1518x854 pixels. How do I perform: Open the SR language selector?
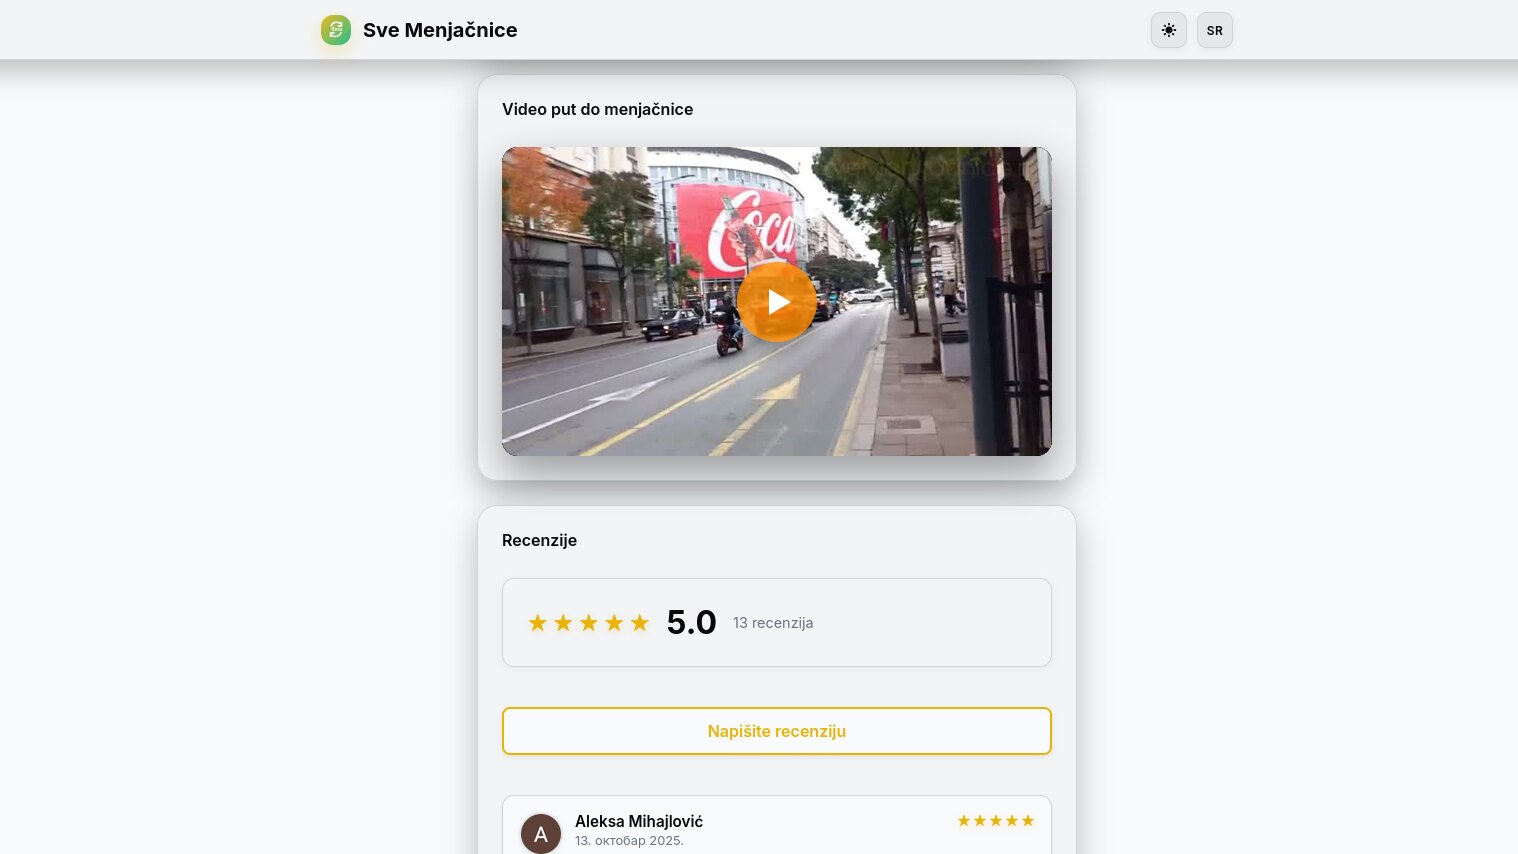(x=1215, y=30)
